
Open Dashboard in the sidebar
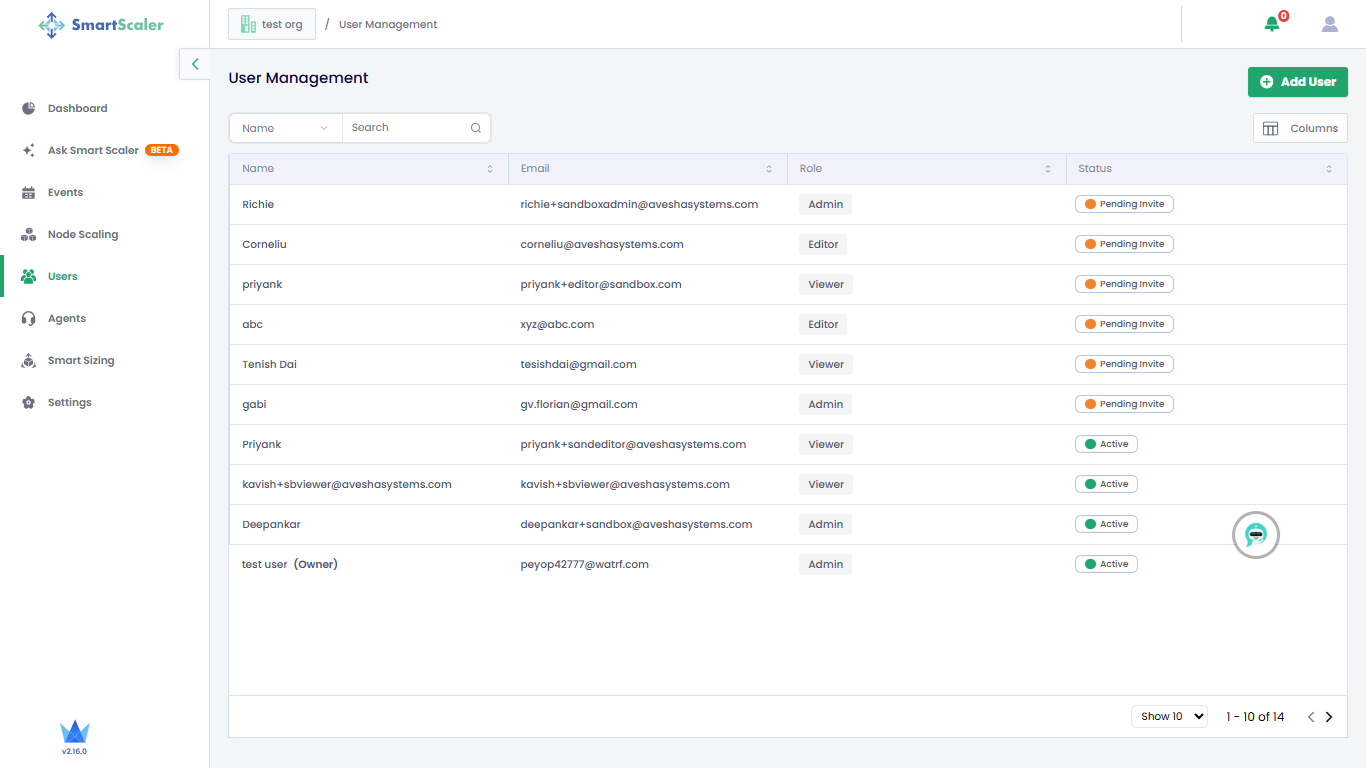tap(77, 108)
